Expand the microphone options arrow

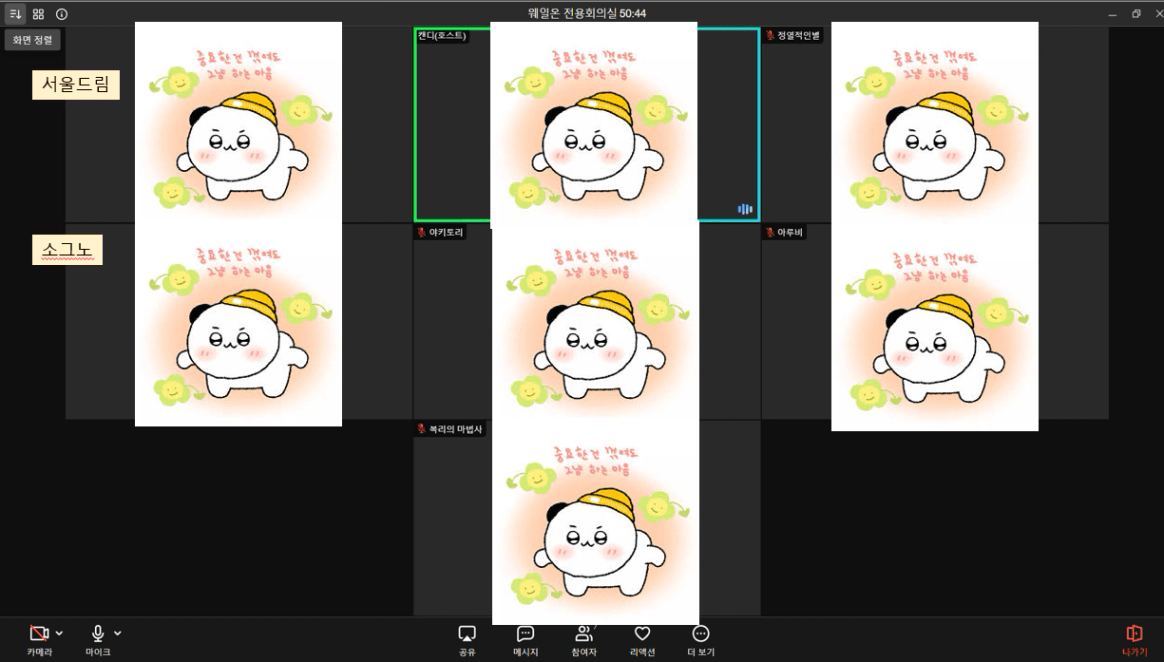click(118, 633)
